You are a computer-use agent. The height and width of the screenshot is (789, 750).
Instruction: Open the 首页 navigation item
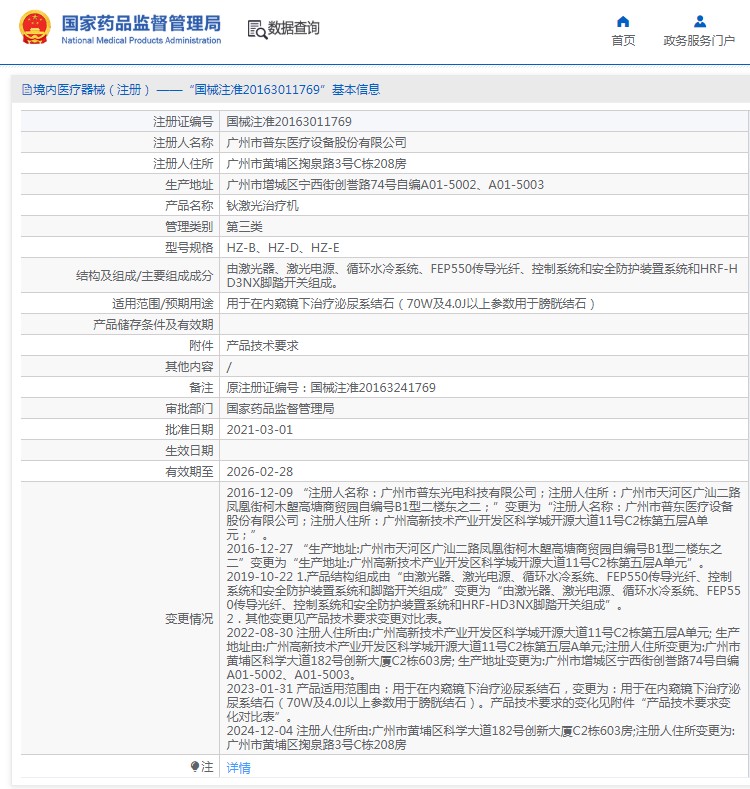click(x=623, y=40)
